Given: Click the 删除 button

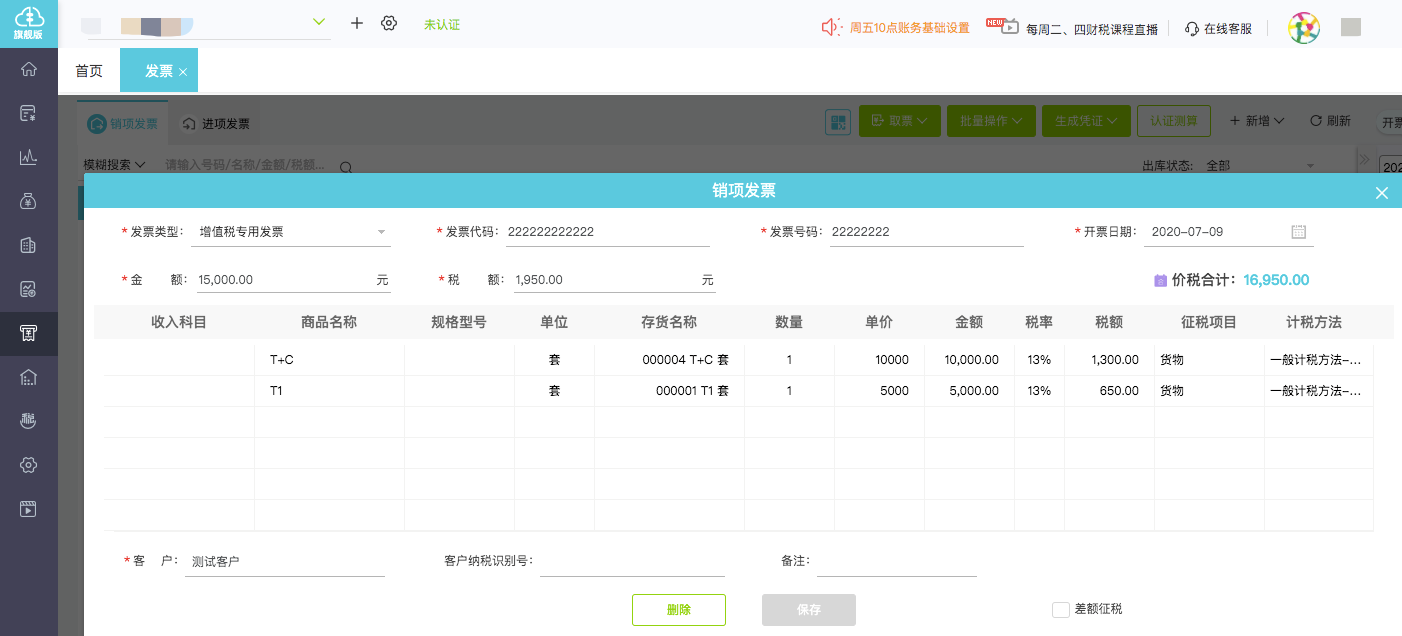Looking at the screenshot, I should (x=678, y=610).
